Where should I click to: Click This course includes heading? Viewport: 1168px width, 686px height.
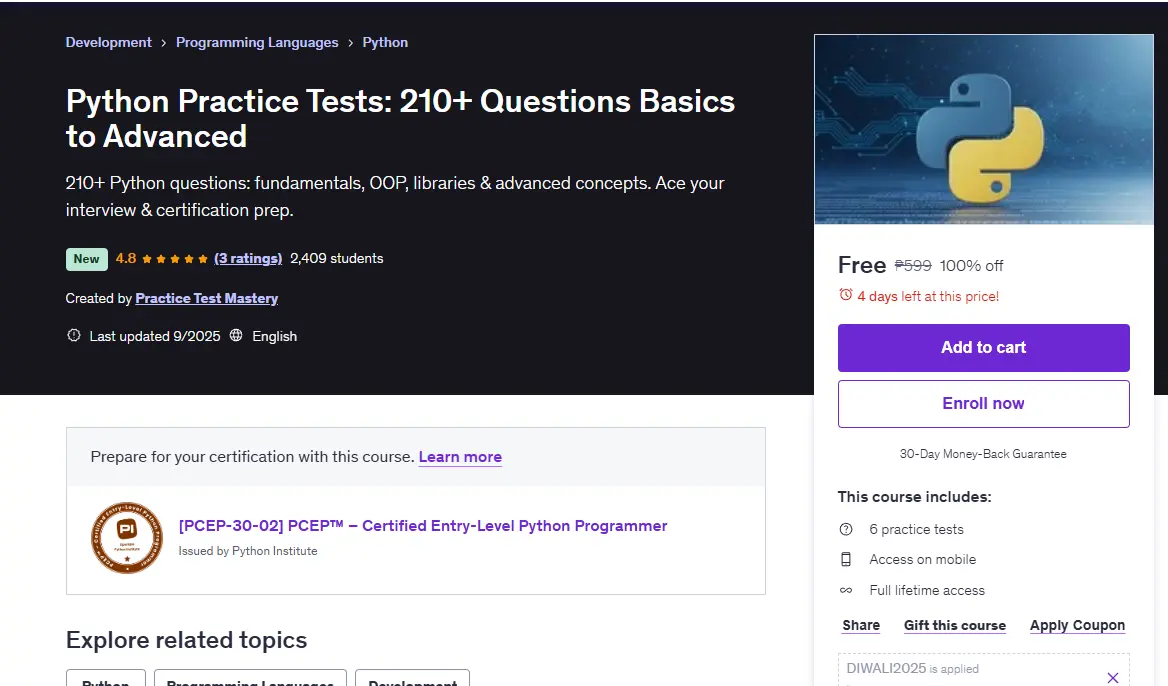[914, 497]
